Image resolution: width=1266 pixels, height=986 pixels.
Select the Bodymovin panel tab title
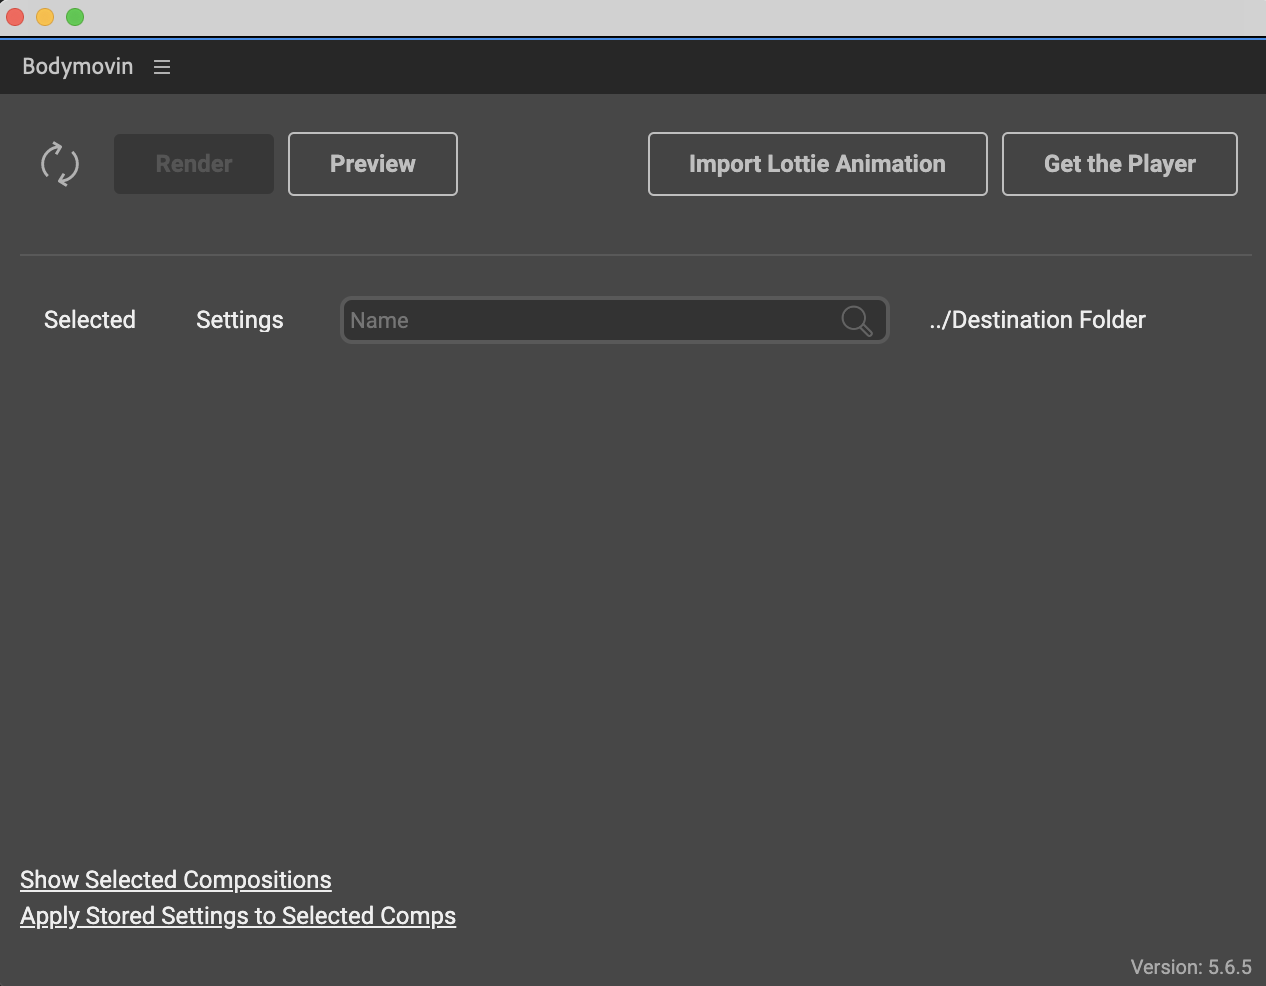point(78,66)
